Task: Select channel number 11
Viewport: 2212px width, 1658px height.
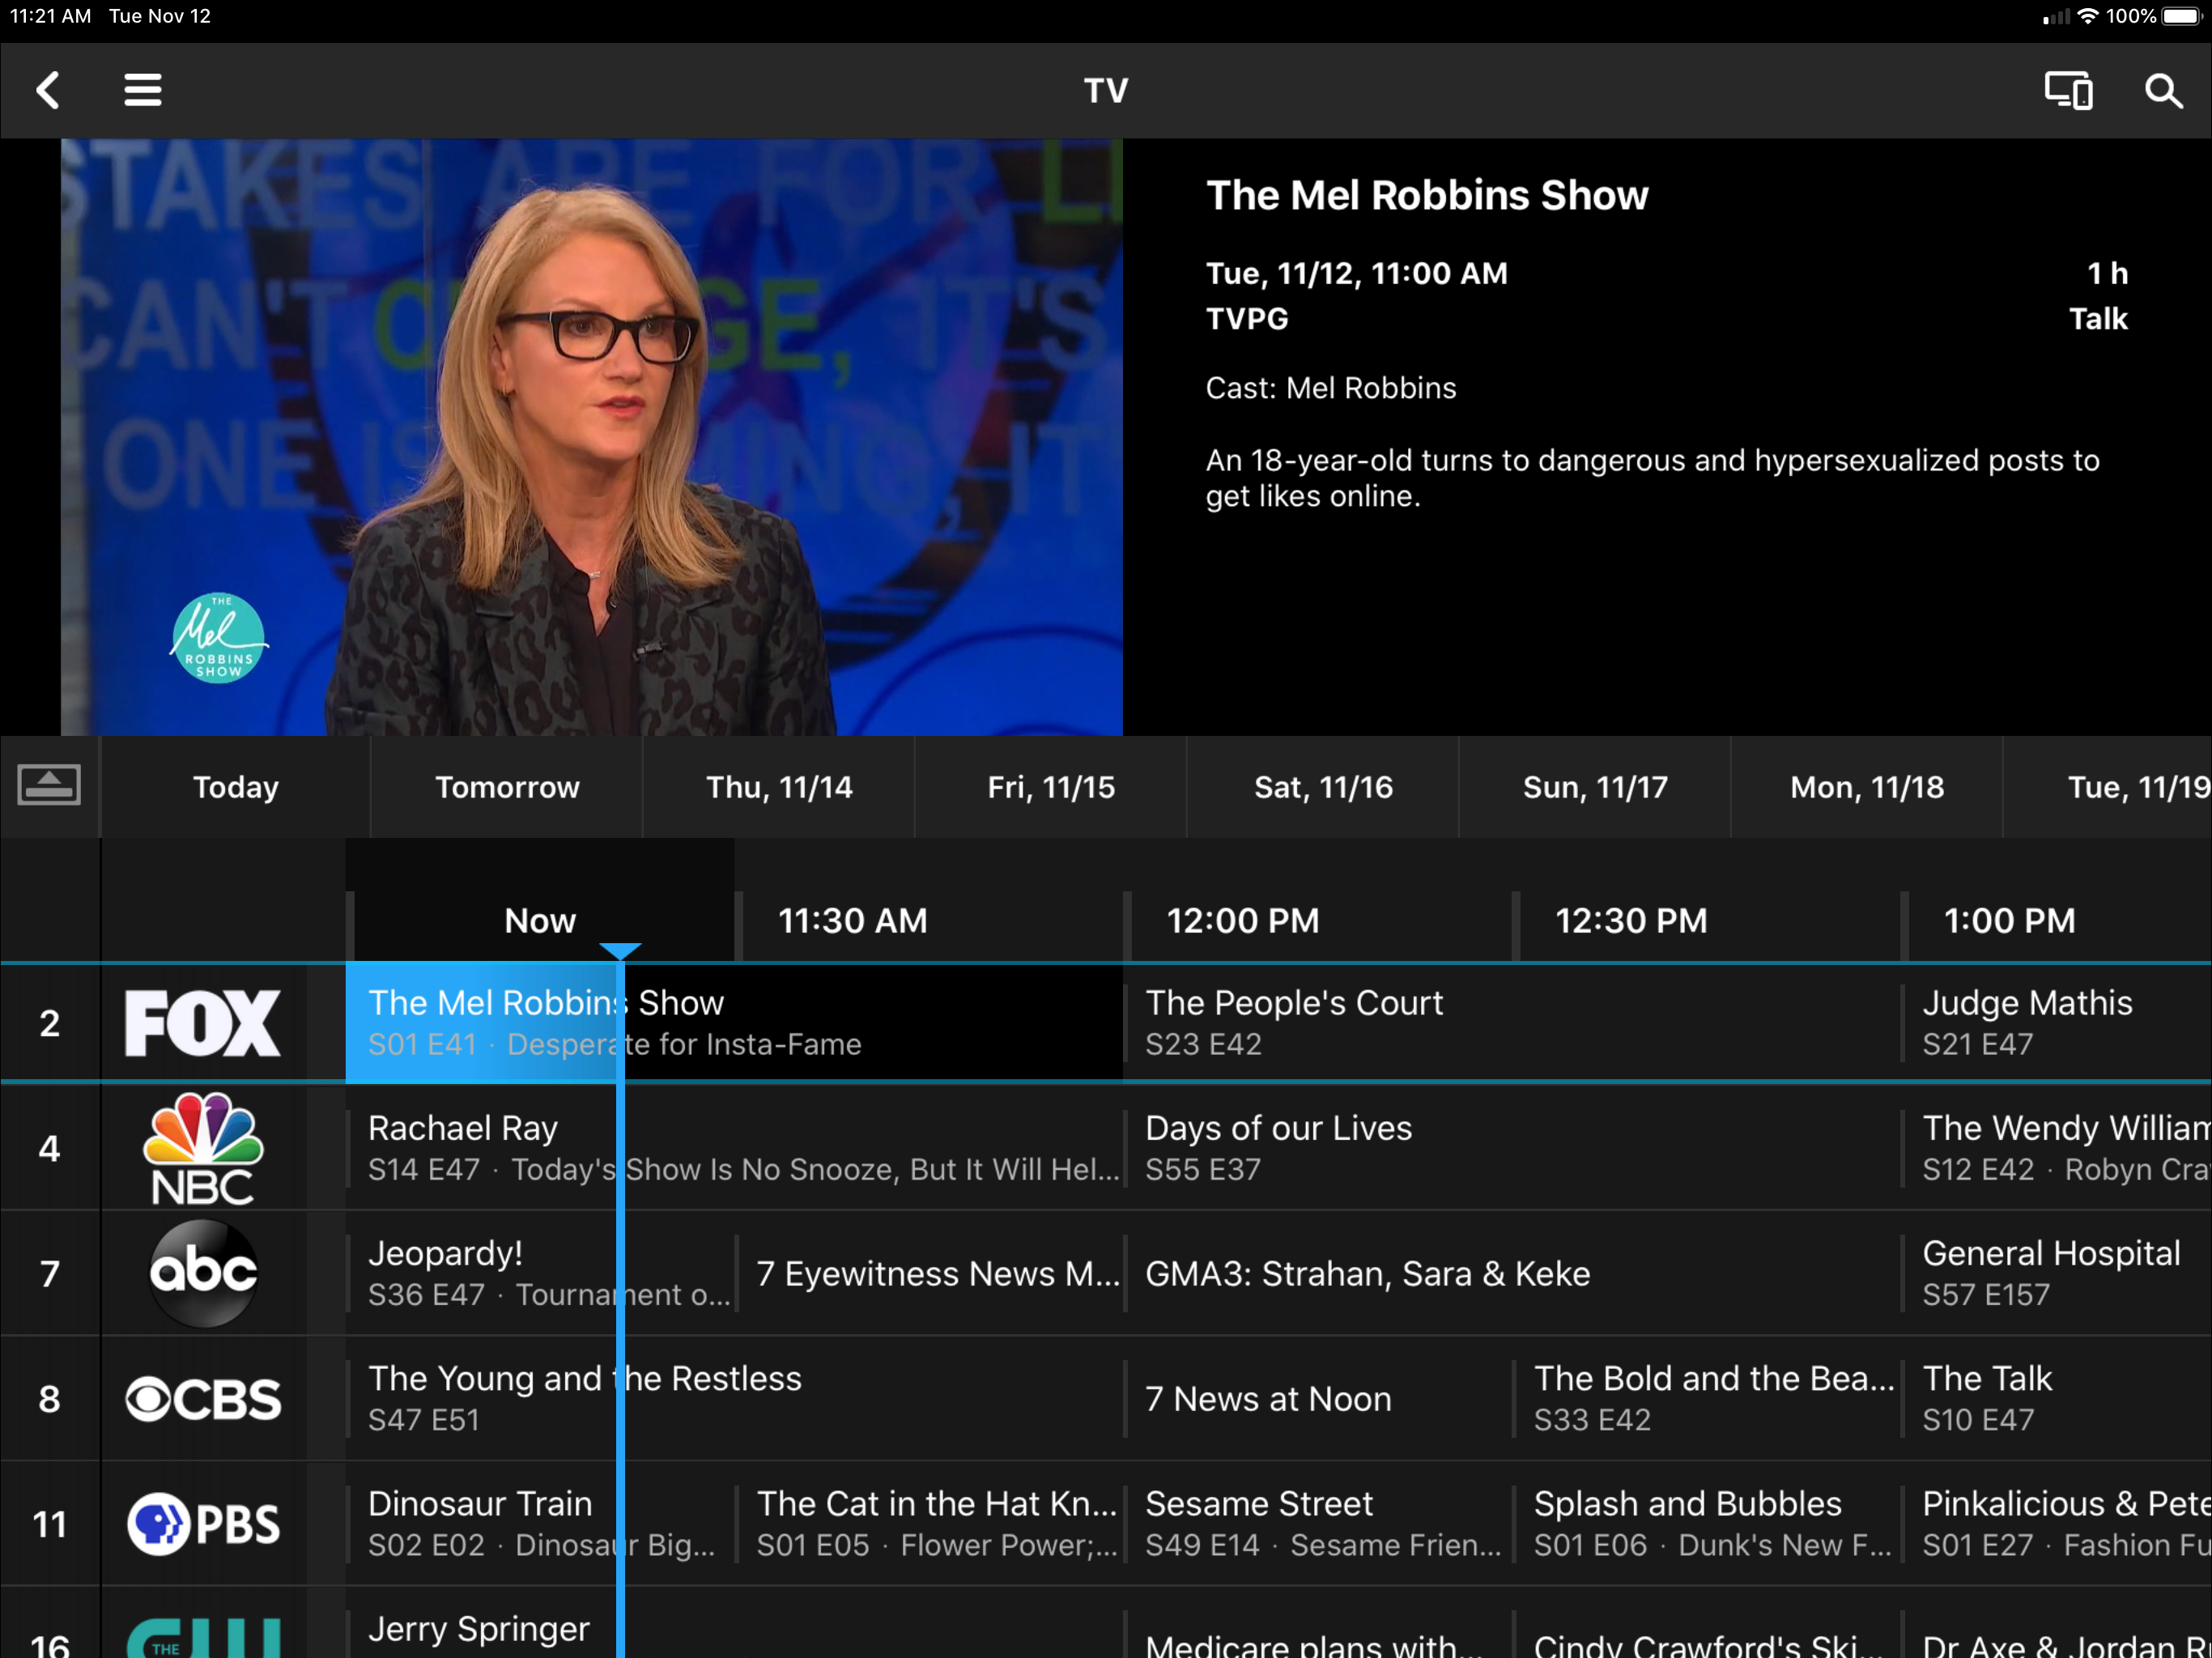Action: coord(49,1523)
